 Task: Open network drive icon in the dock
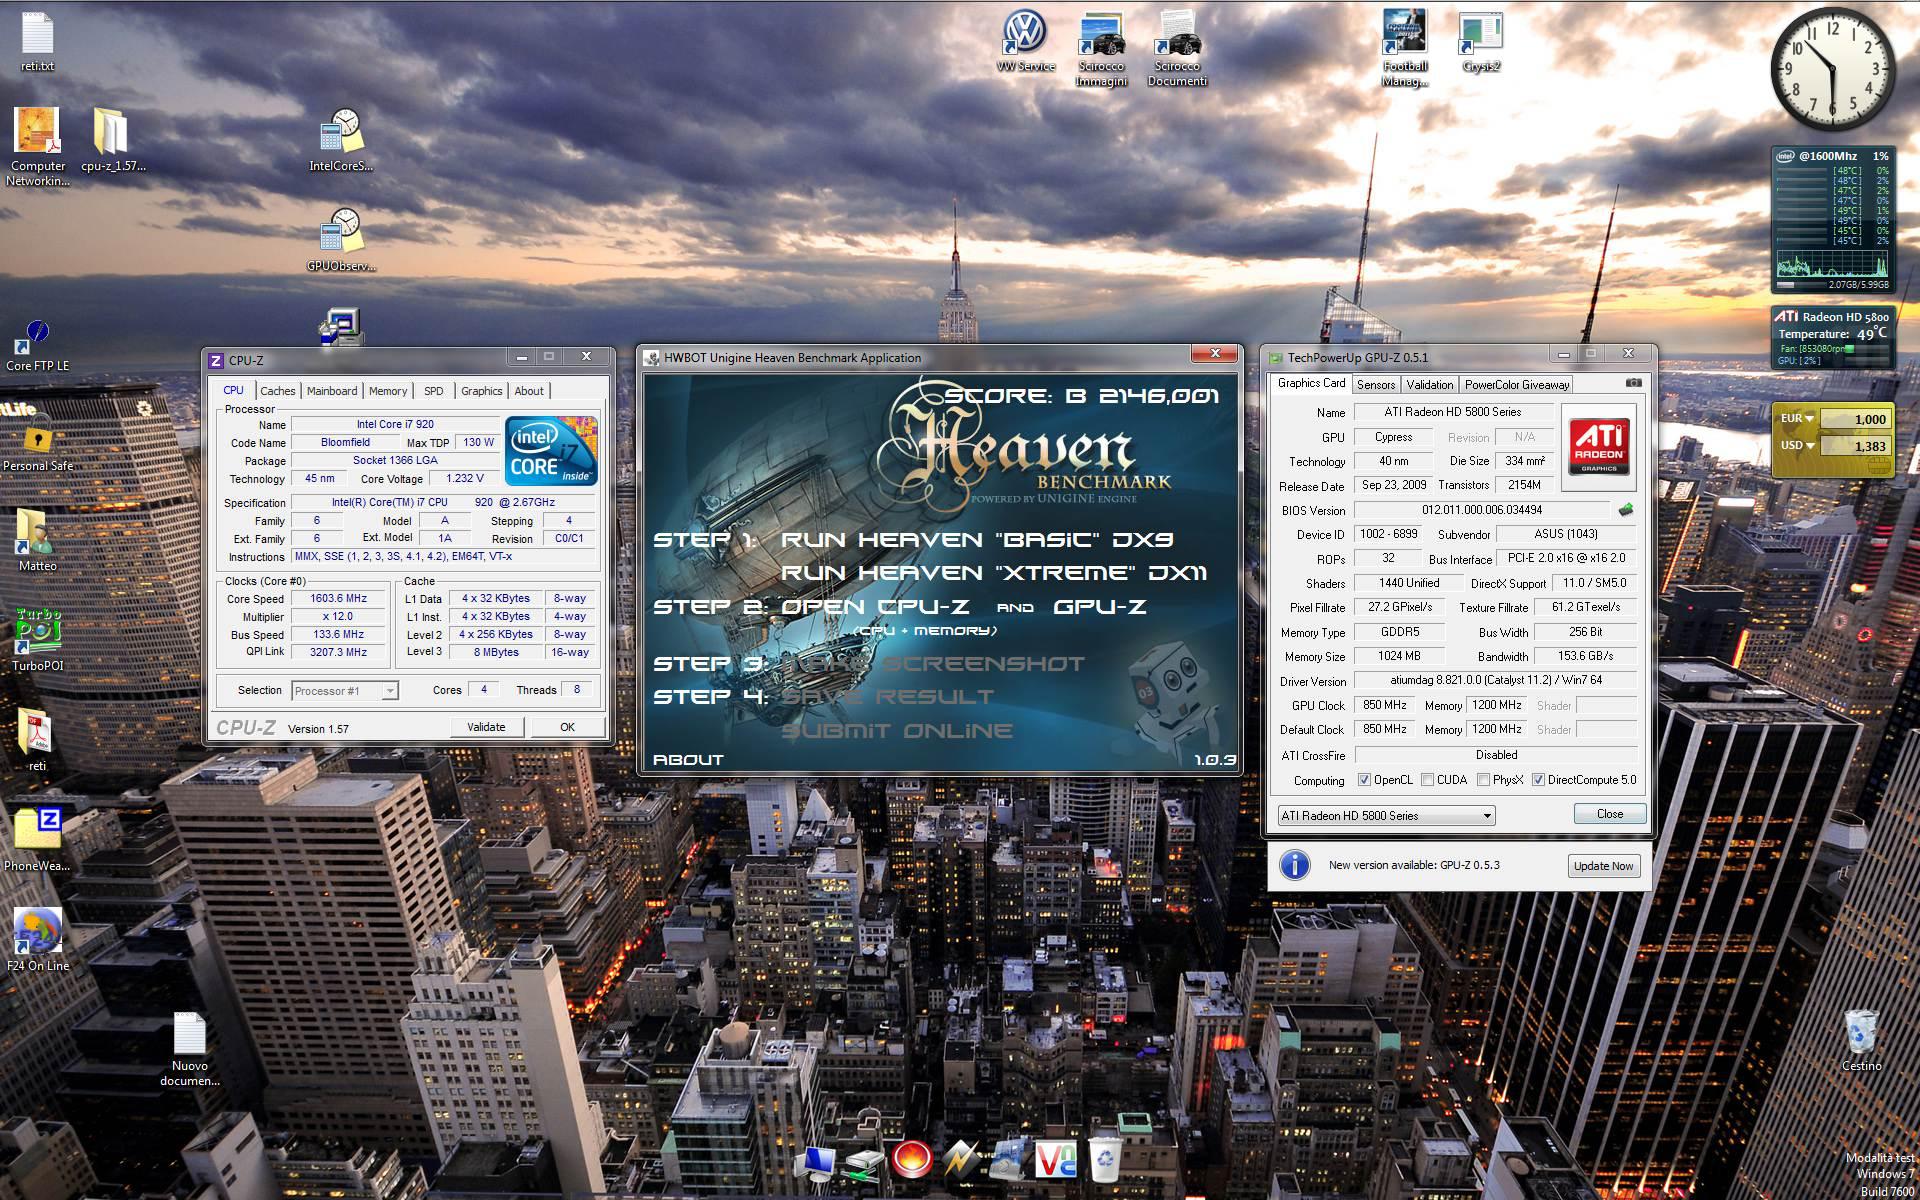[865, 1162]
